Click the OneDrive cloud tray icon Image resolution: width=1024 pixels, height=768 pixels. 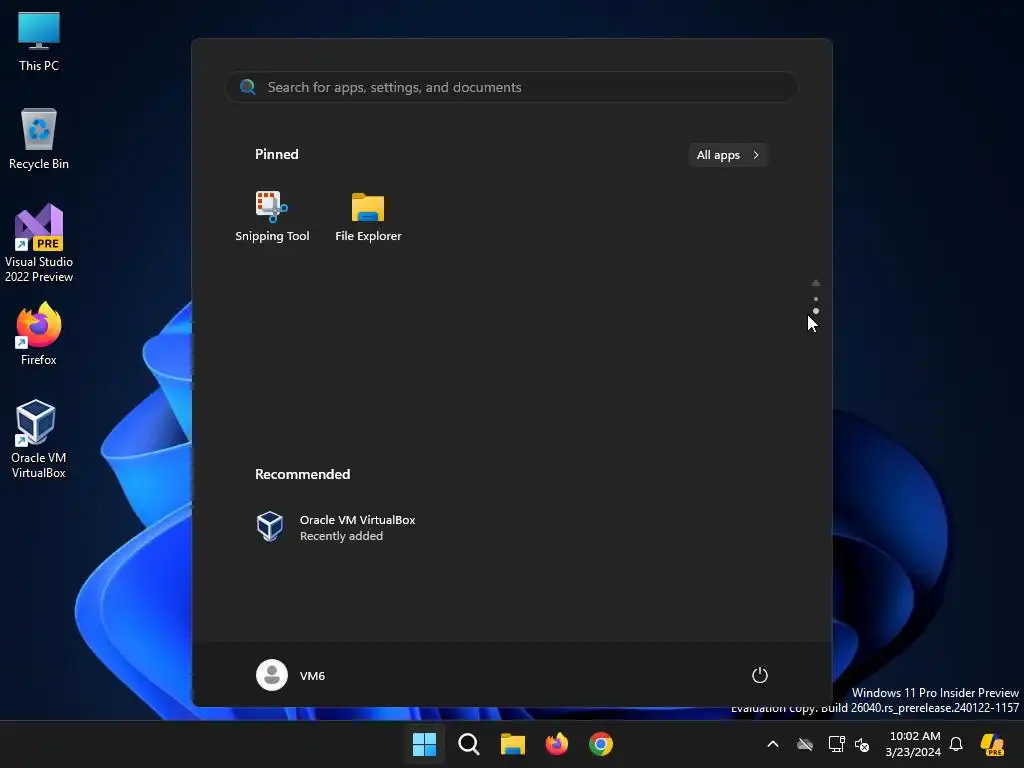tap(805, 744)
